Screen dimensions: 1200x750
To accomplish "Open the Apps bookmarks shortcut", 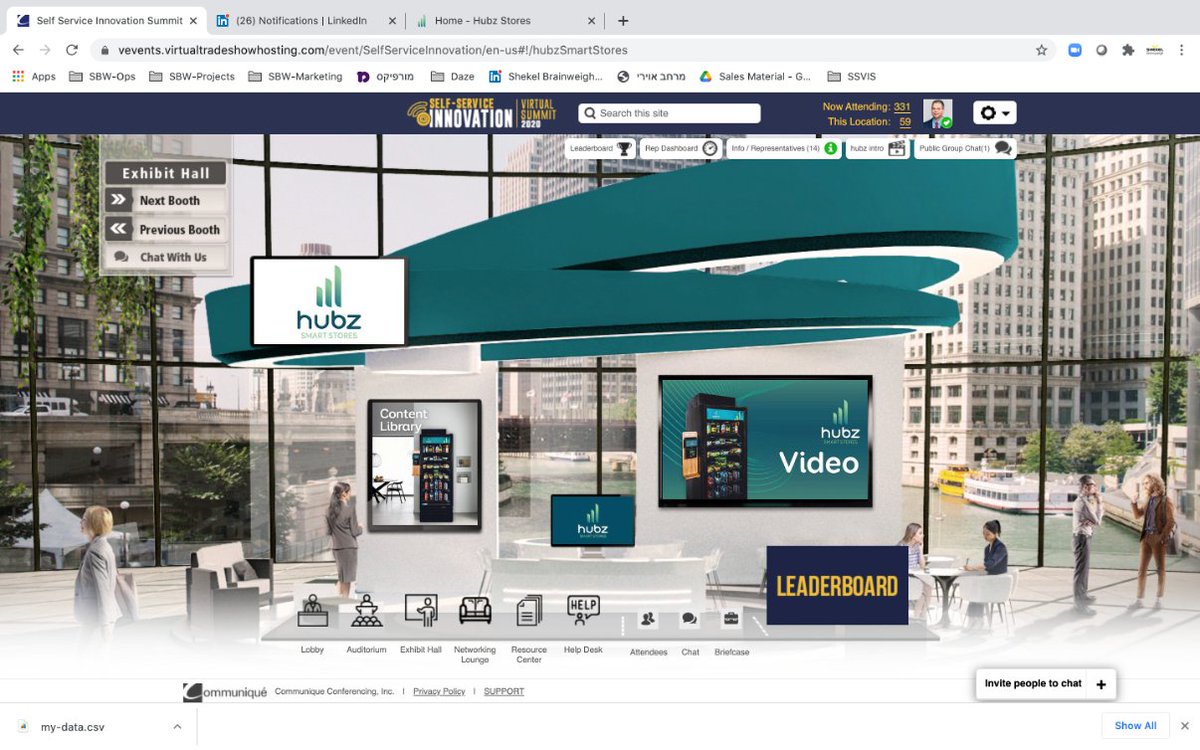I will (34, 76).
